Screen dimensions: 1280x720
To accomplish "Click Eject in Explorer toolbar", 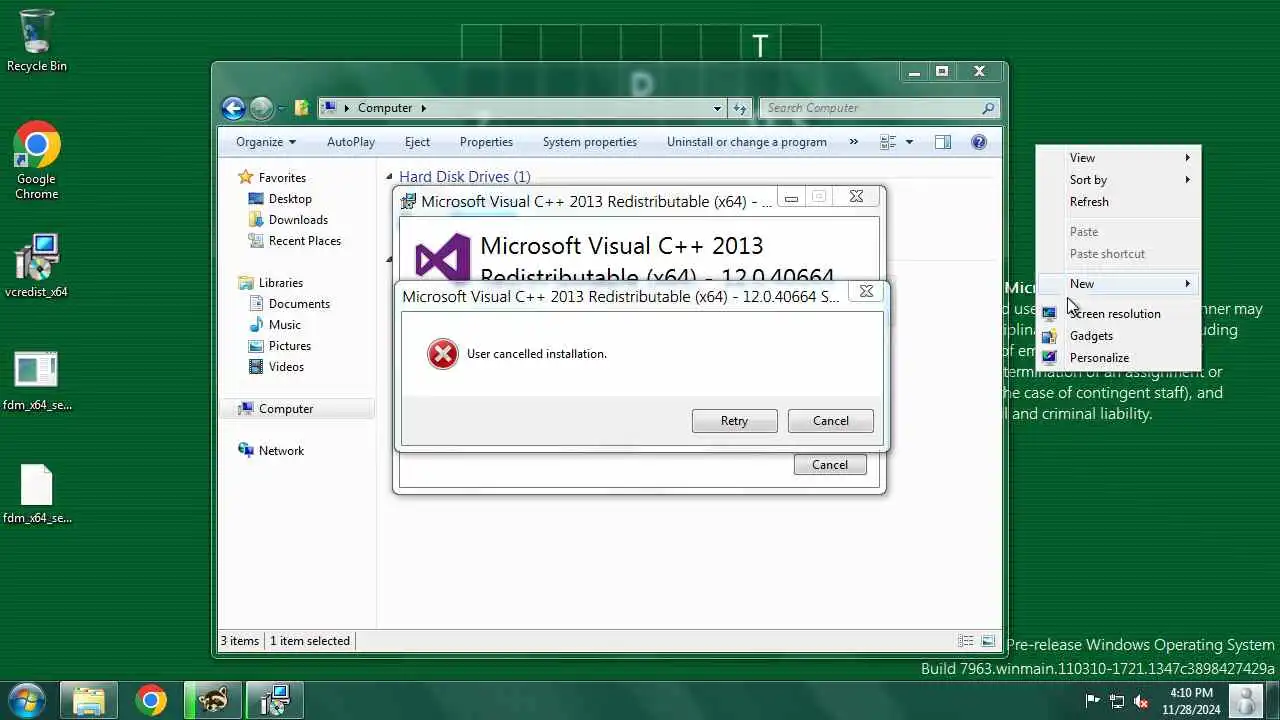I will [x=417, y=142].
